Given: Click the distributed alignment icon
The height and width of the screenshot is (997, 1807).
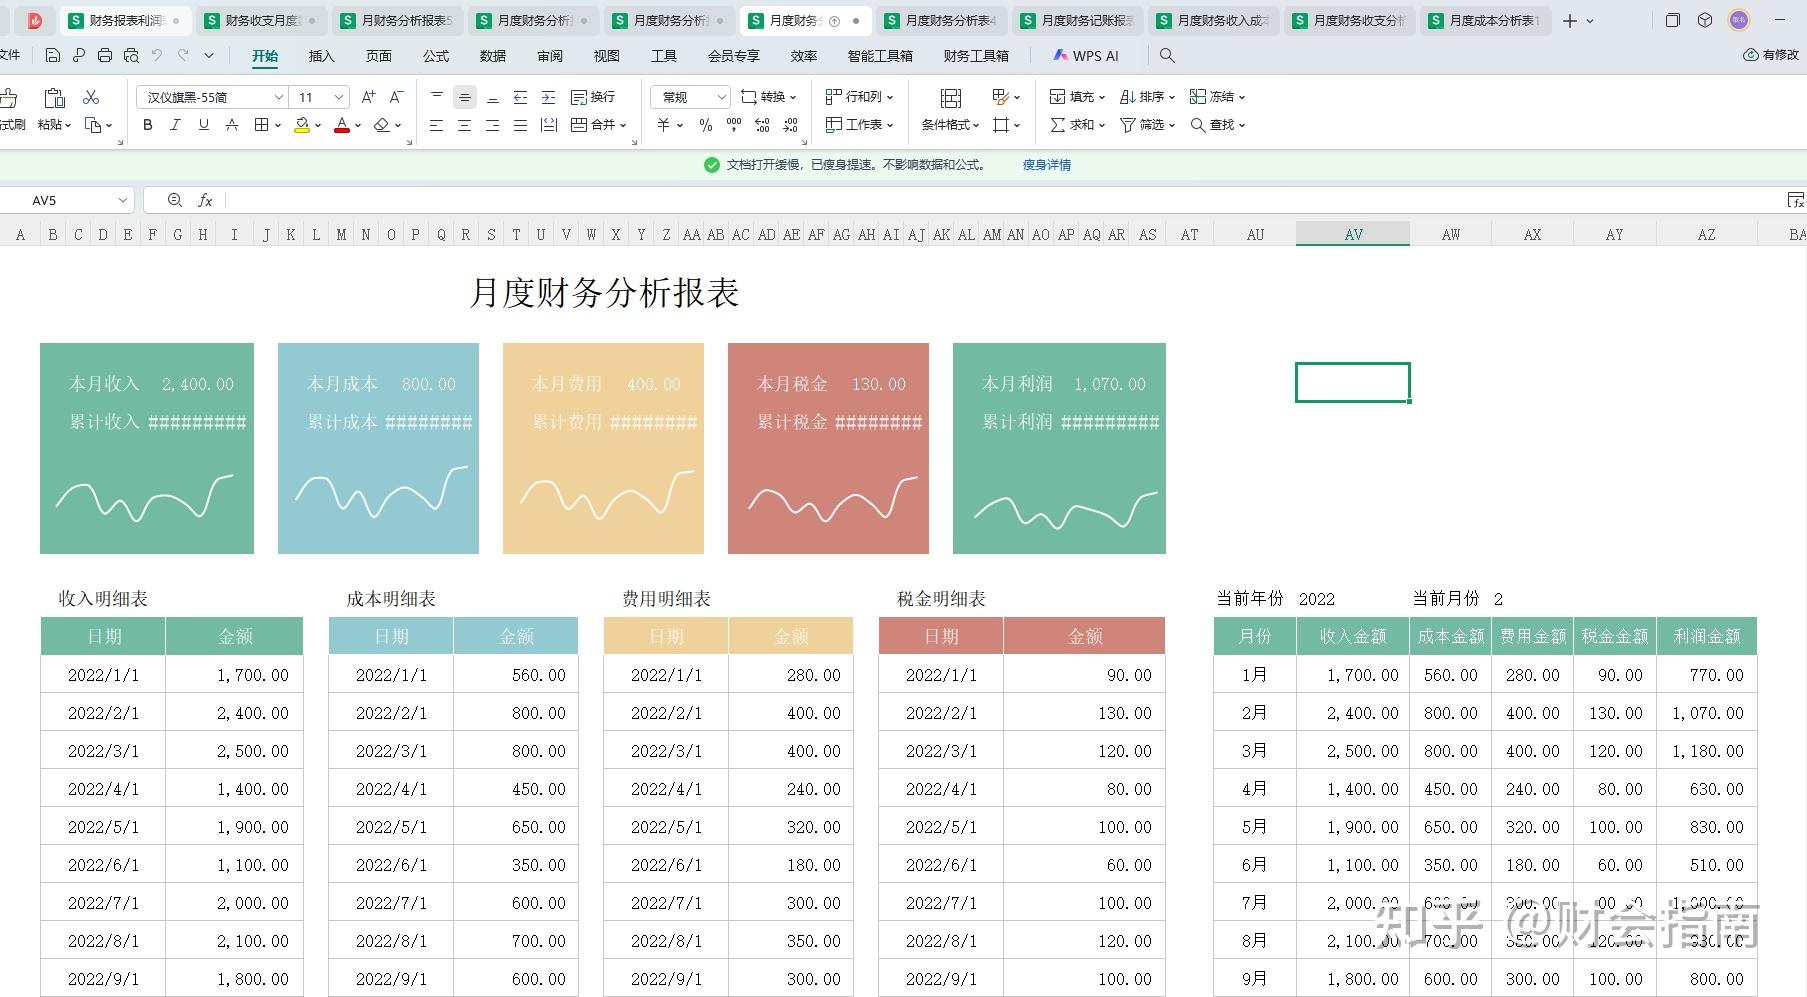Looking at the screenshot, I should (549, 125).
